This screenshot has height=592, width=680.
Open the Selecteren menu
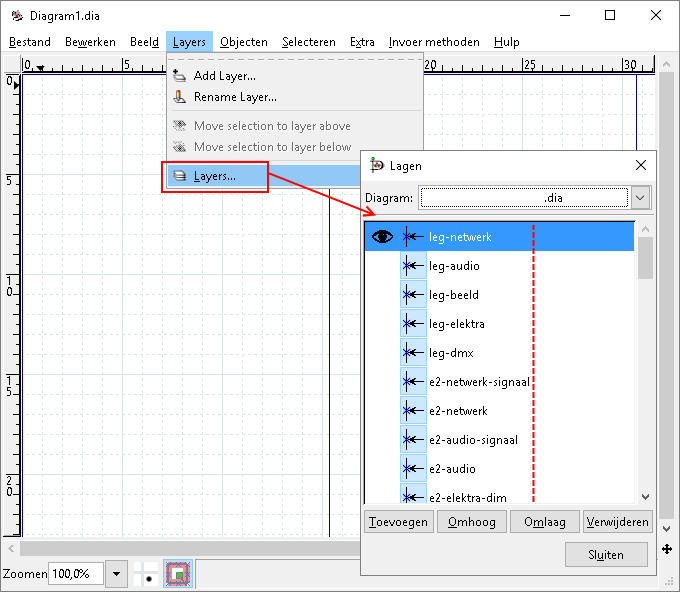pos(309,42)
